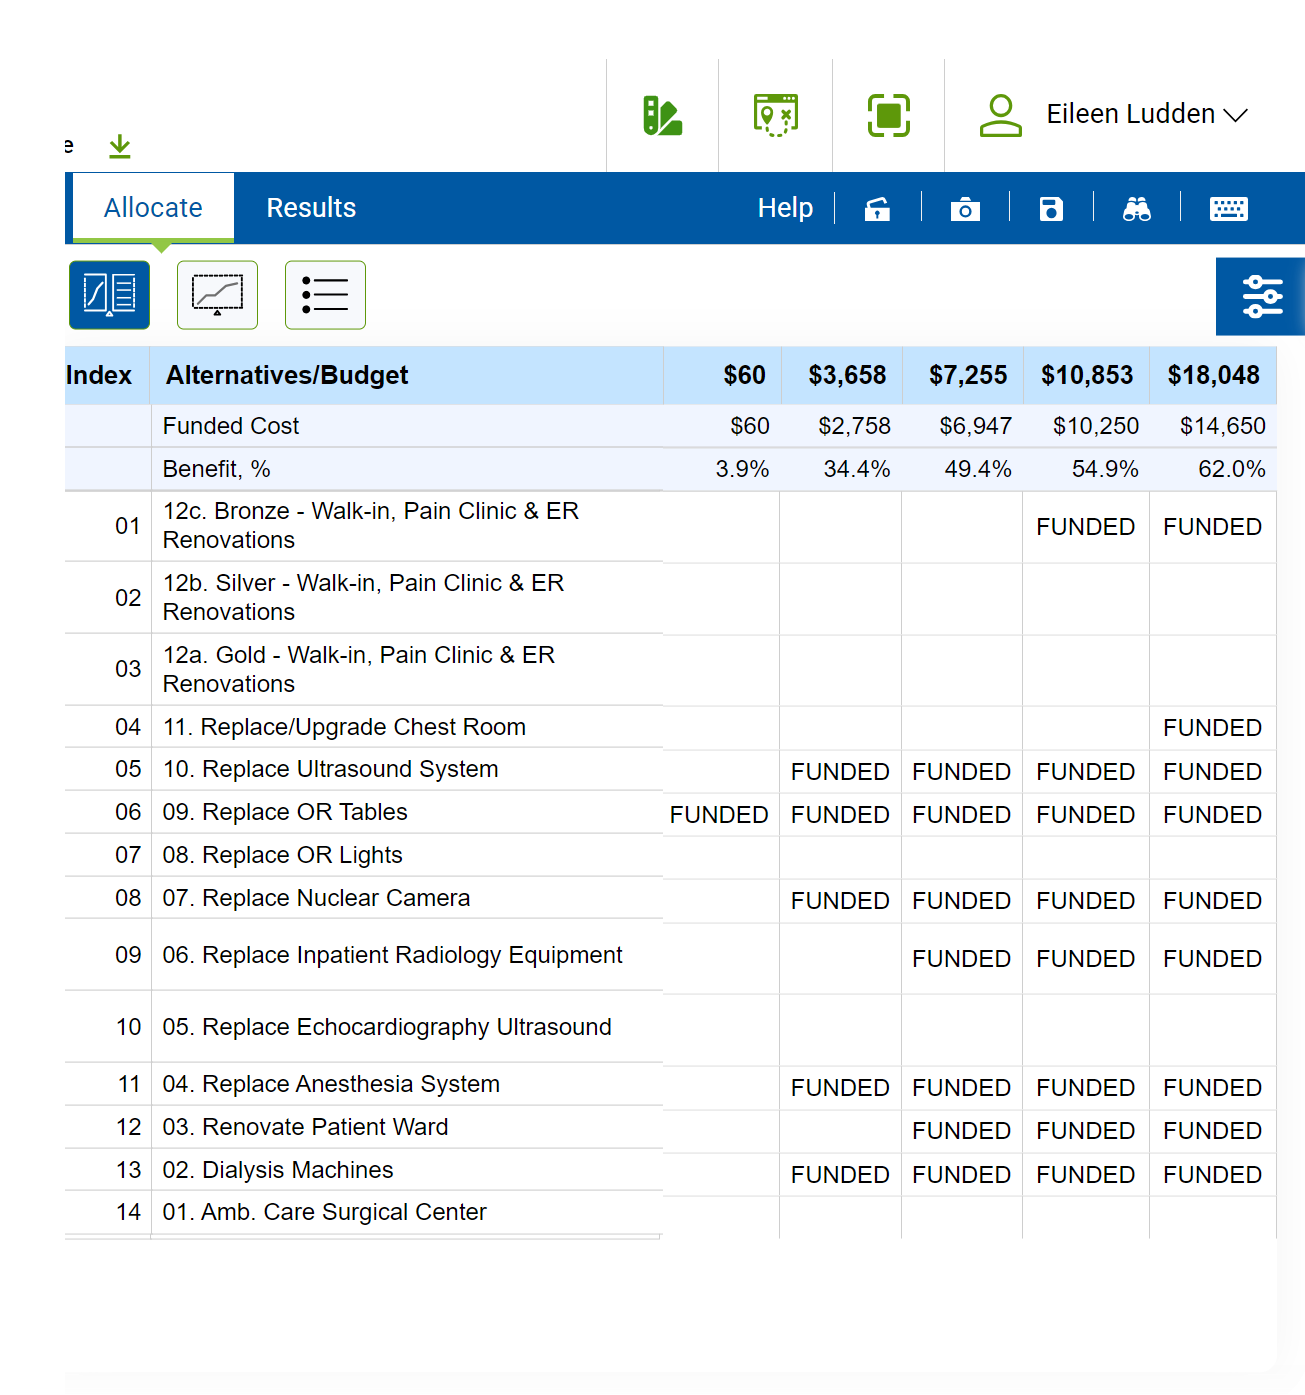This screenshot has height=1395, width=1305.
Task: Switch to the Allocate tab
Action: click(x=153, y=208)
